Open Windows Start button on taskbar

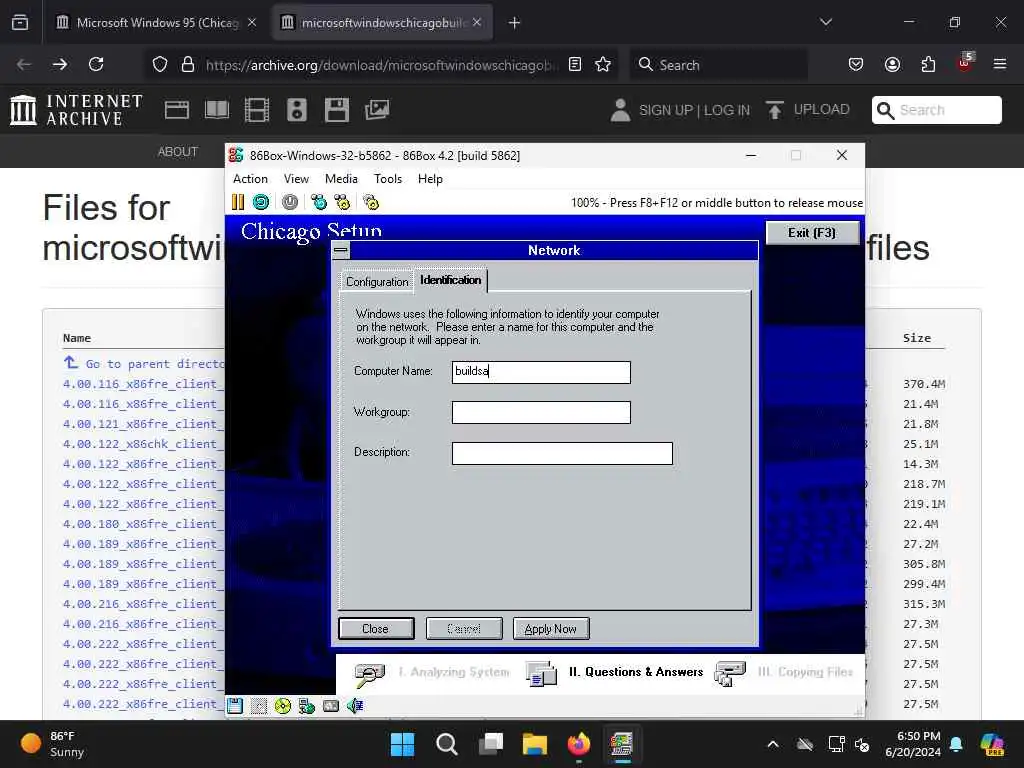coord(402,744)
